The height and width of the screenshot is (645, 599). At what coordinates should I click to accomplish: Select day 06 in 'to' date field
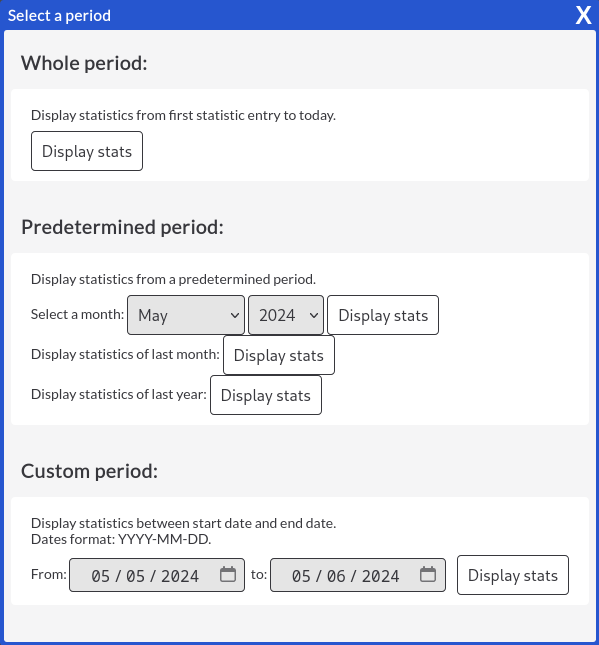pyautogui.click(x=336, y=576)
